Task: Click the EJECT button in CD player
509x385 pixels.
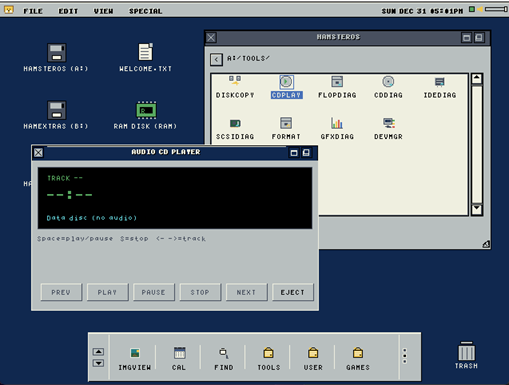Action: (293, 292)
